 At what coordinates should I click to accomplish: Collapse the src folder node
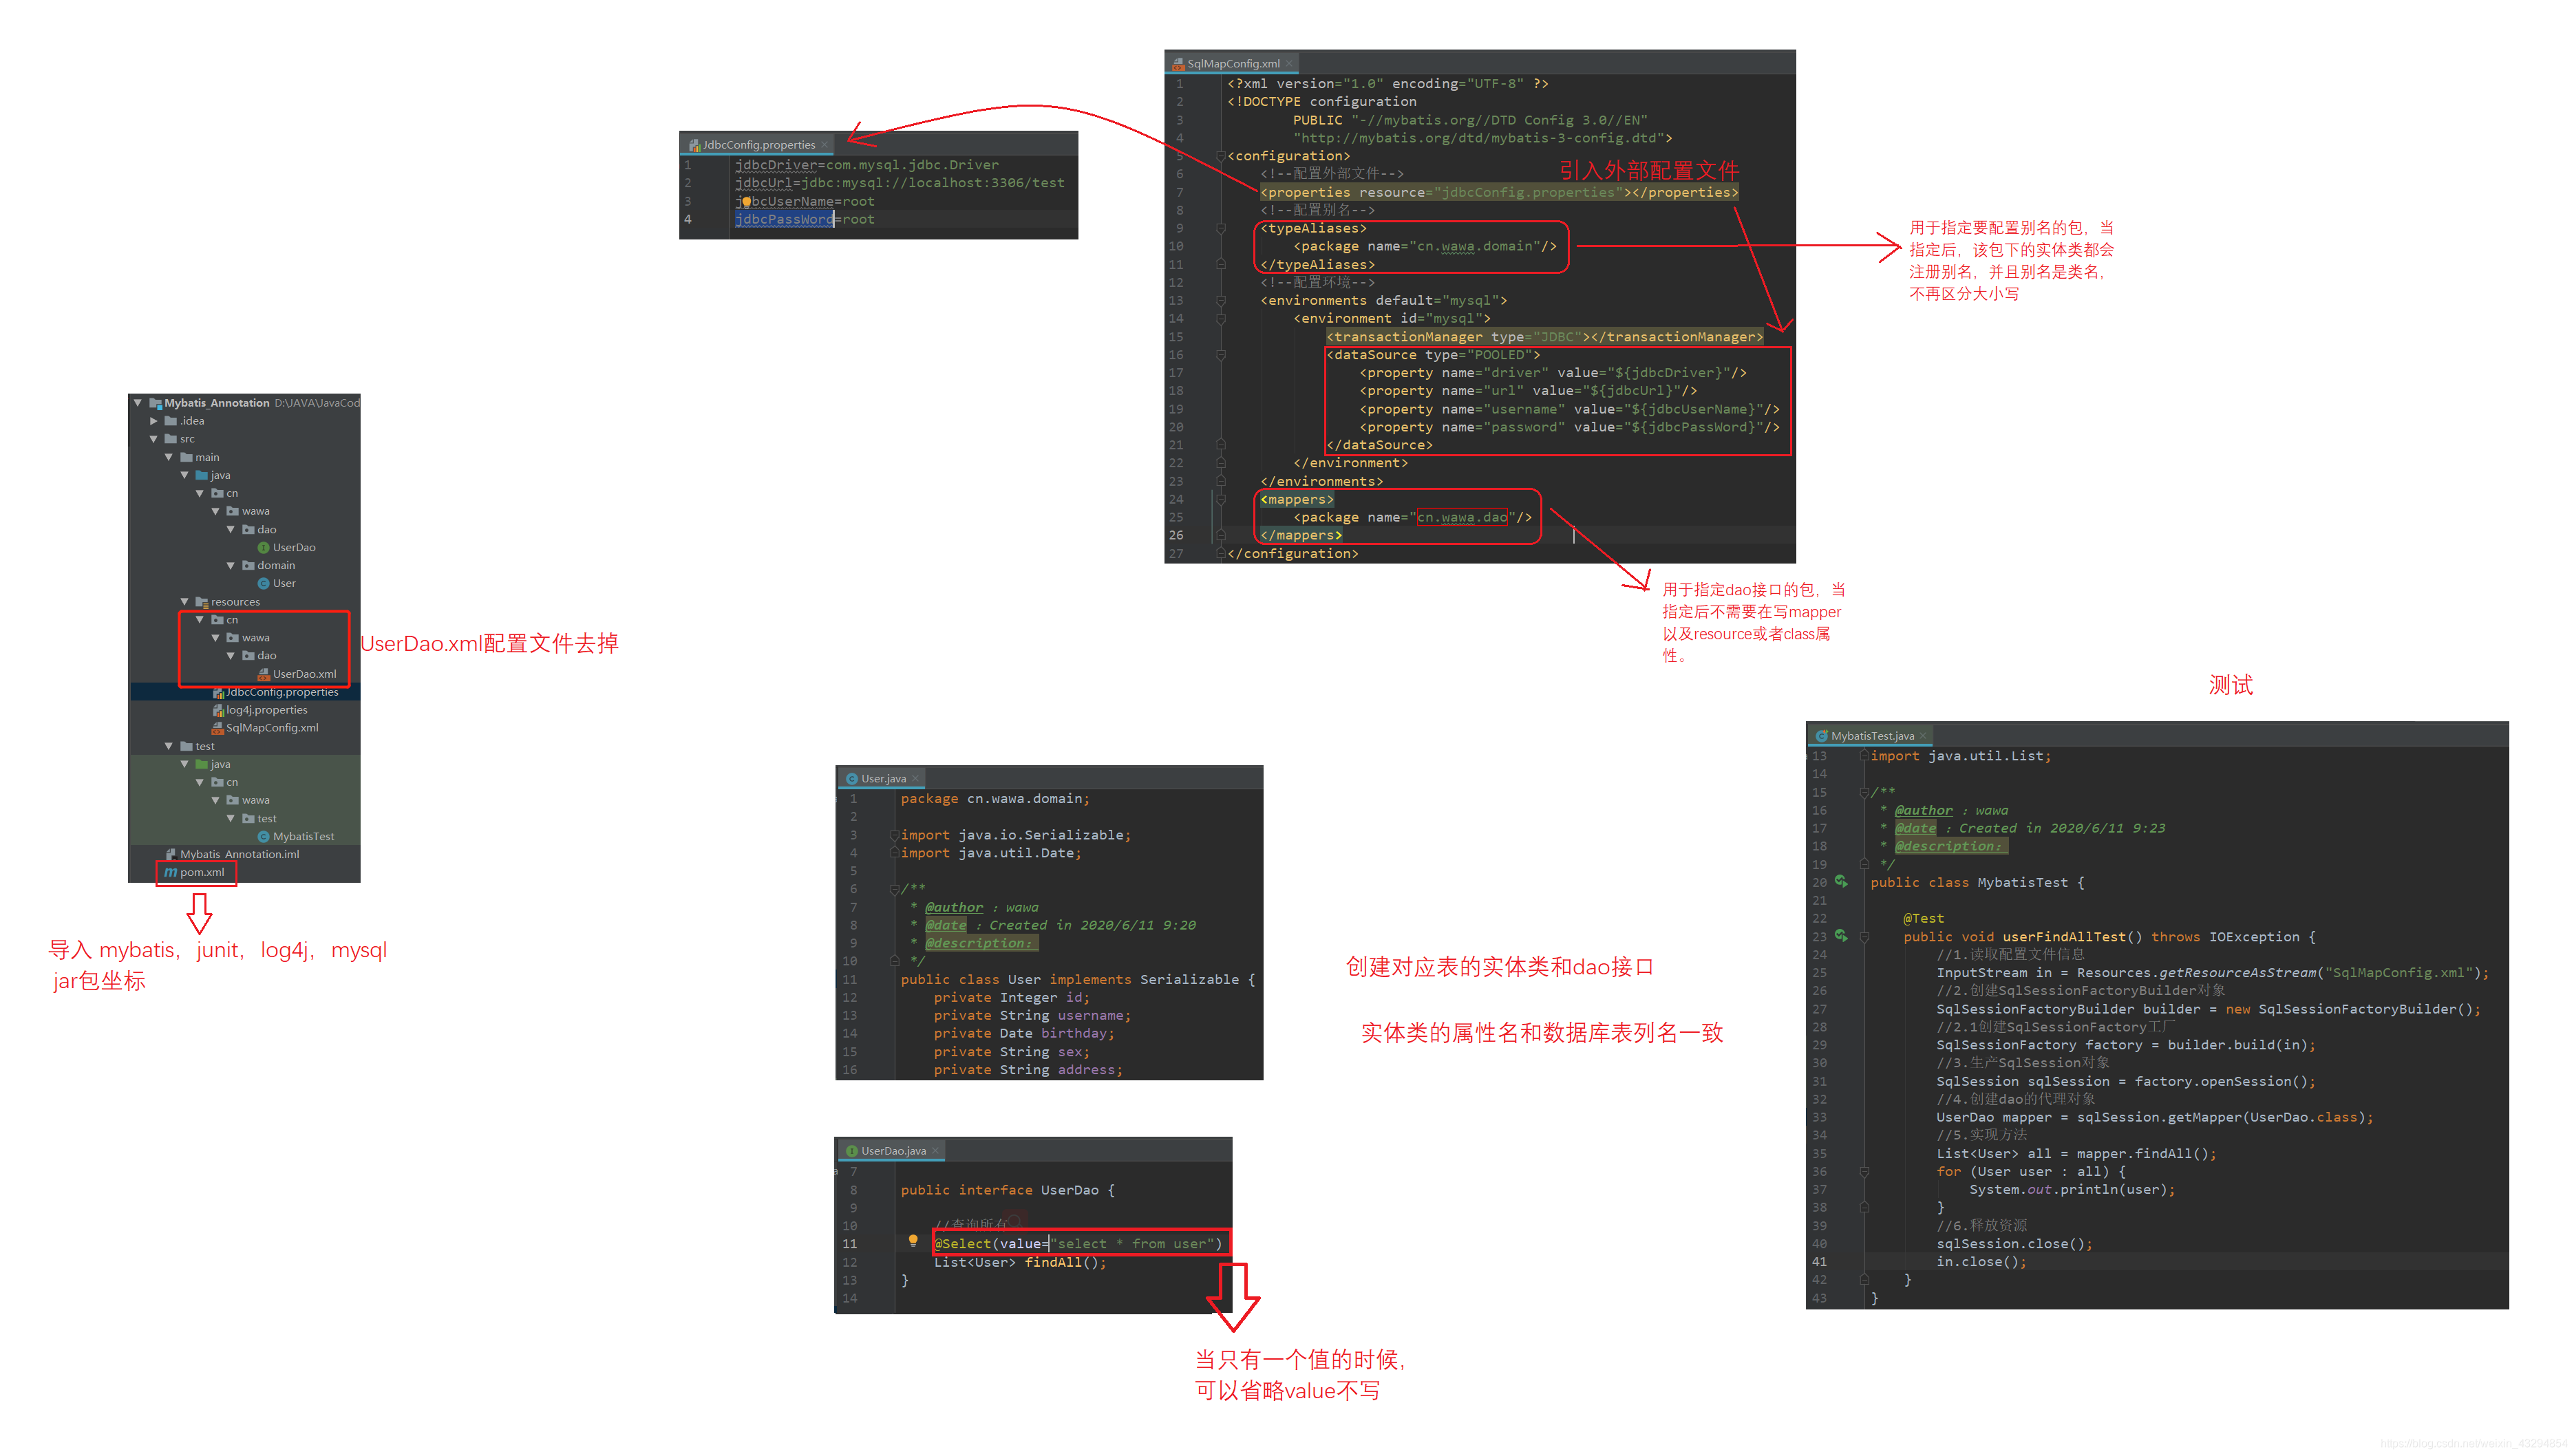pyautogui.click(x=153, y=439)
